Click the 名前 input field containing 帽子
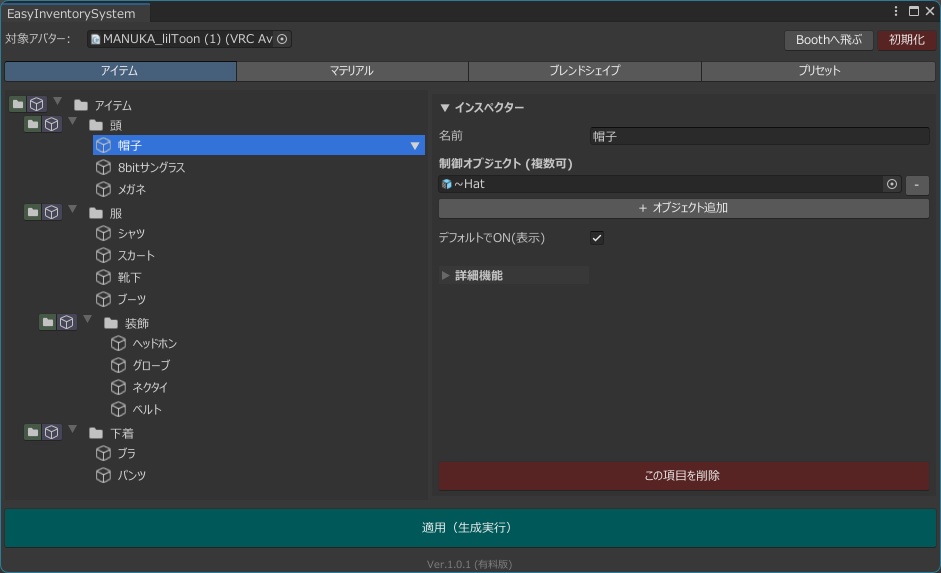Viewport: 941px width, 573px height. coord(759,136)
